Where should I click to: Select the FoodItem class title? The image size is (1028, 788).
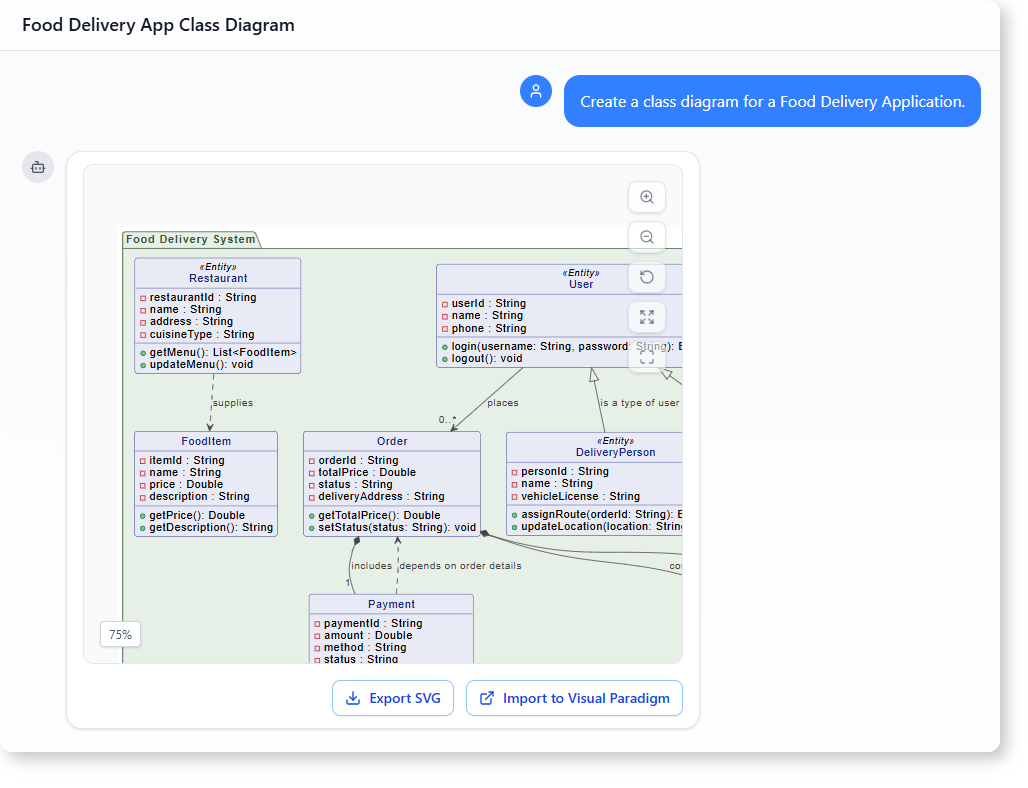pyautogui.click(x=206, y=441)
